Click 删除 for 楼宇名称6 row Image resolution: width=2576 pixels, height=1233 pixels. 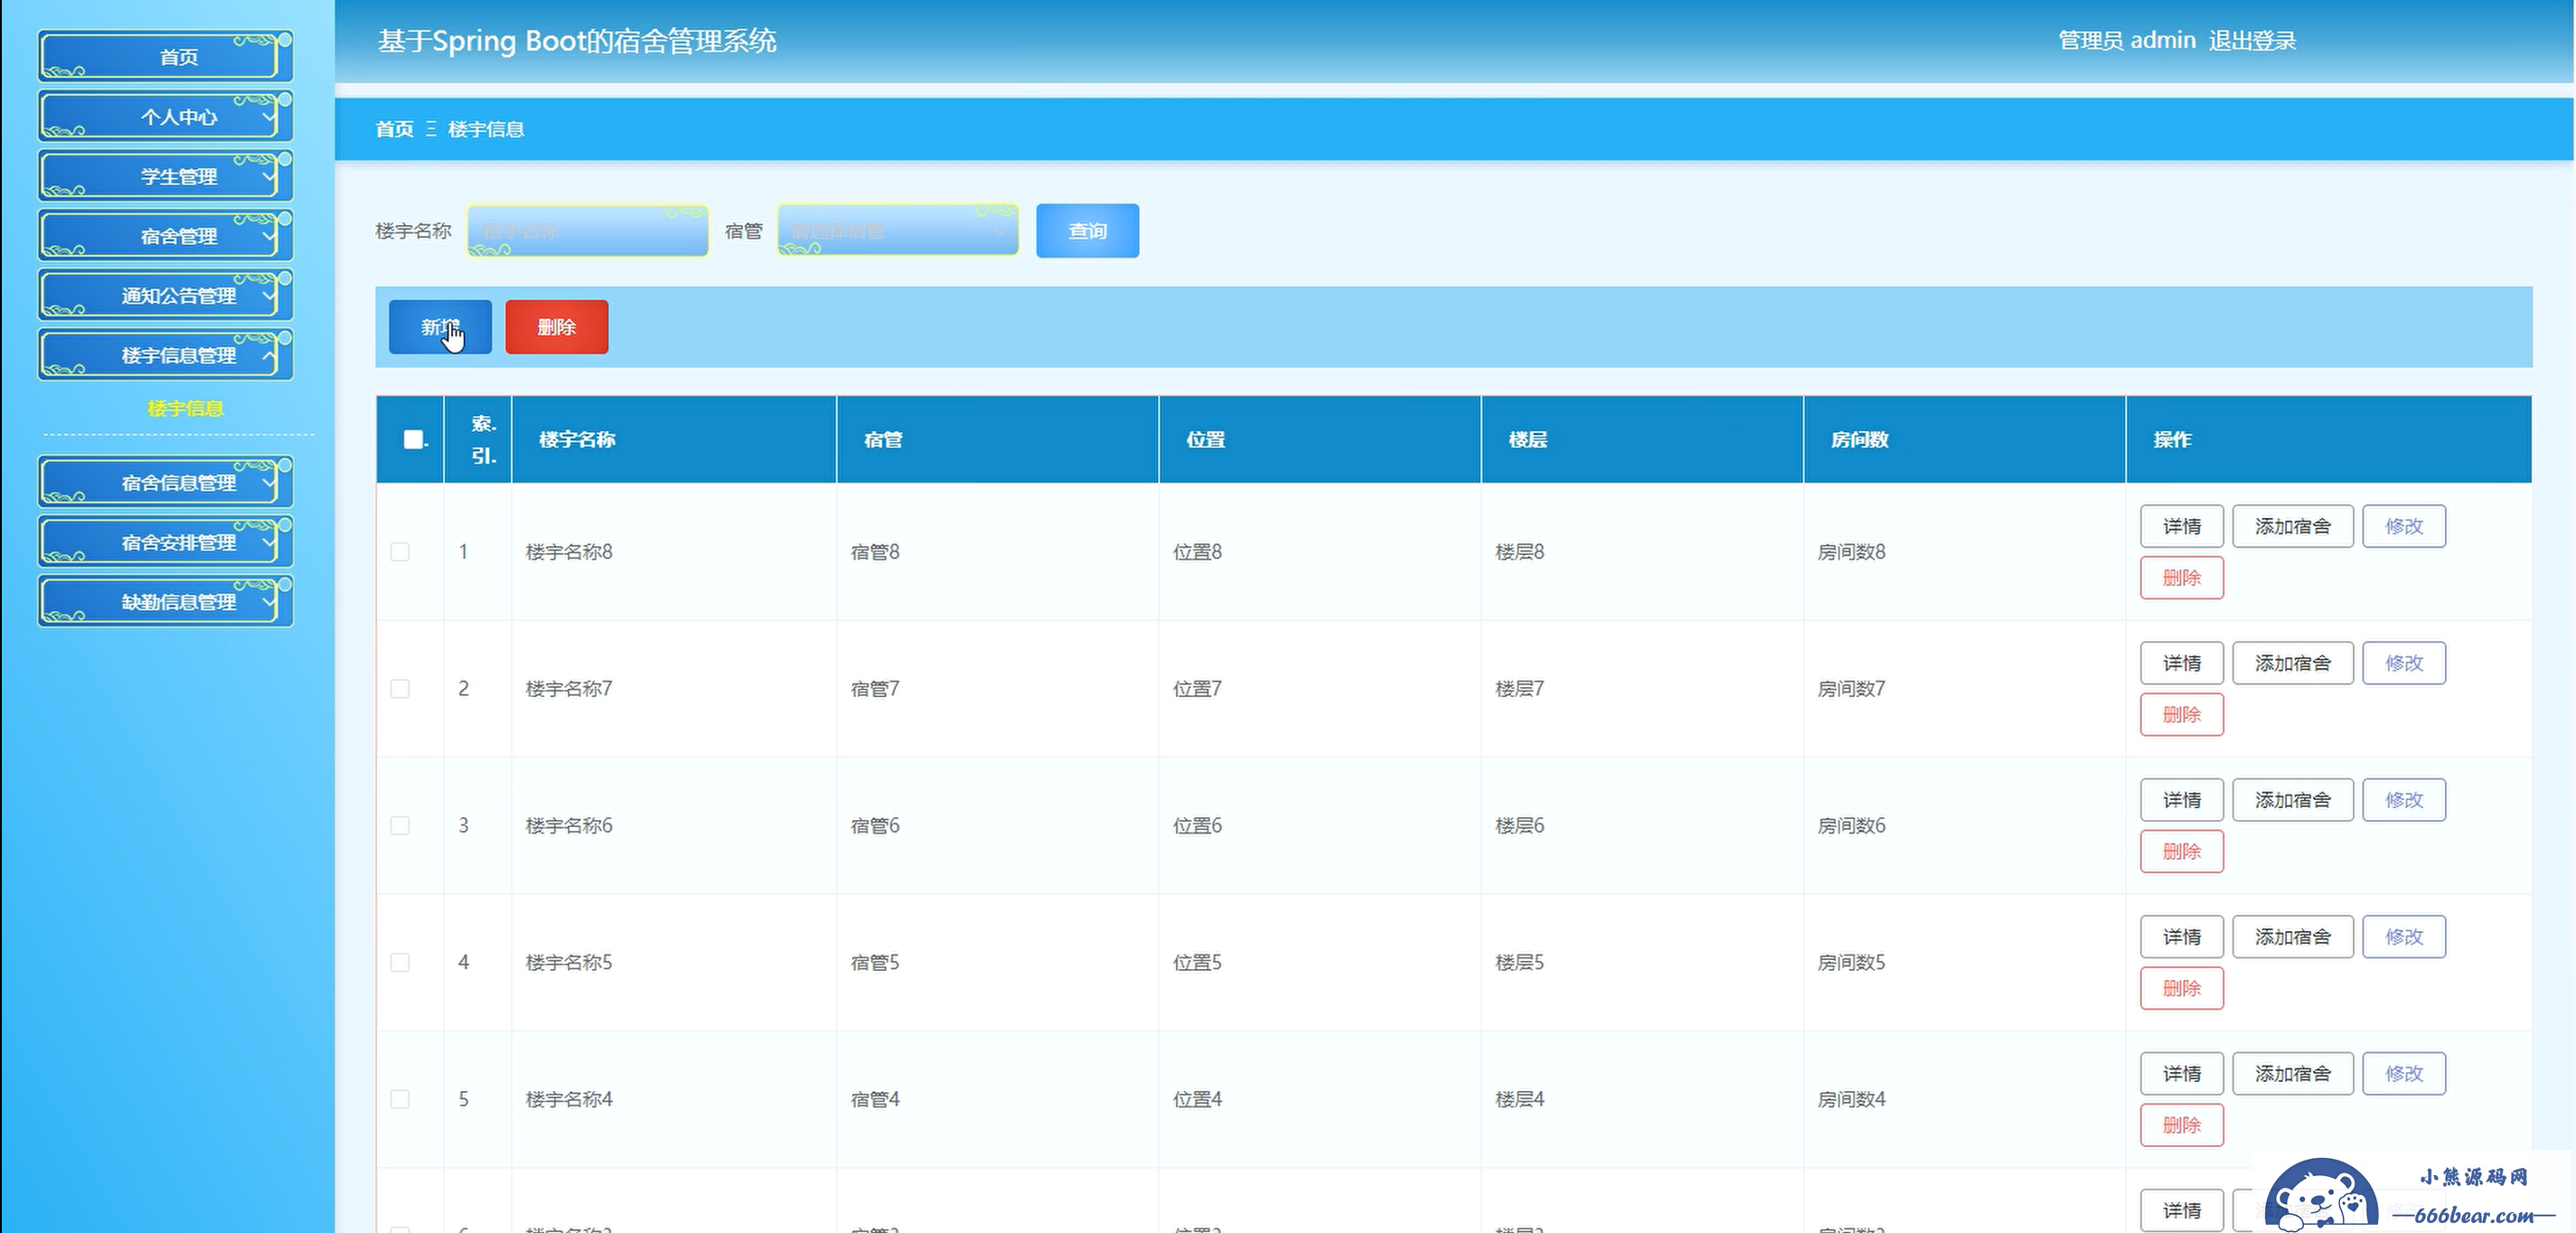(x=2182, y=852)
